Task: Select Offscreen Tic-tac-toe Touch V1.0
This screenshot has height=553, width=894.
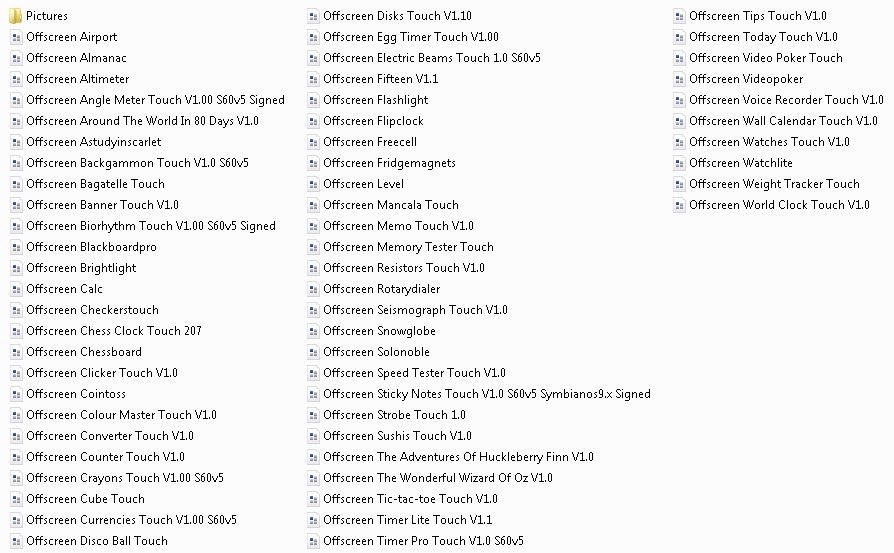Action: (x=411, y=499)
